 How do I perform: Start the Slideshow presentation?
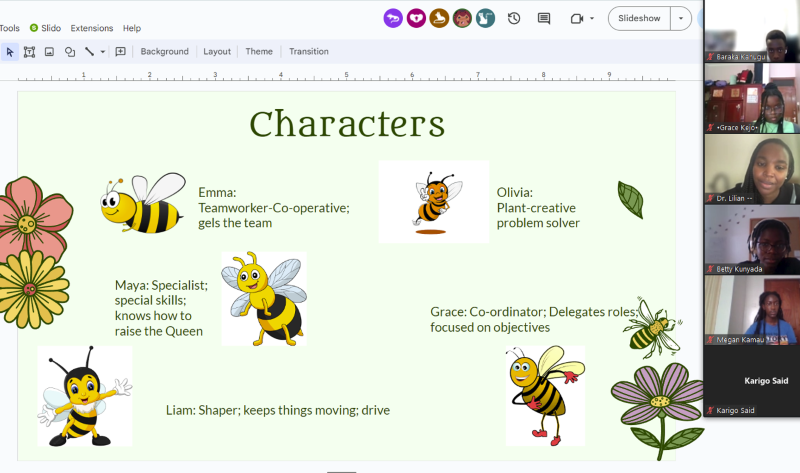tap(639, 18)
